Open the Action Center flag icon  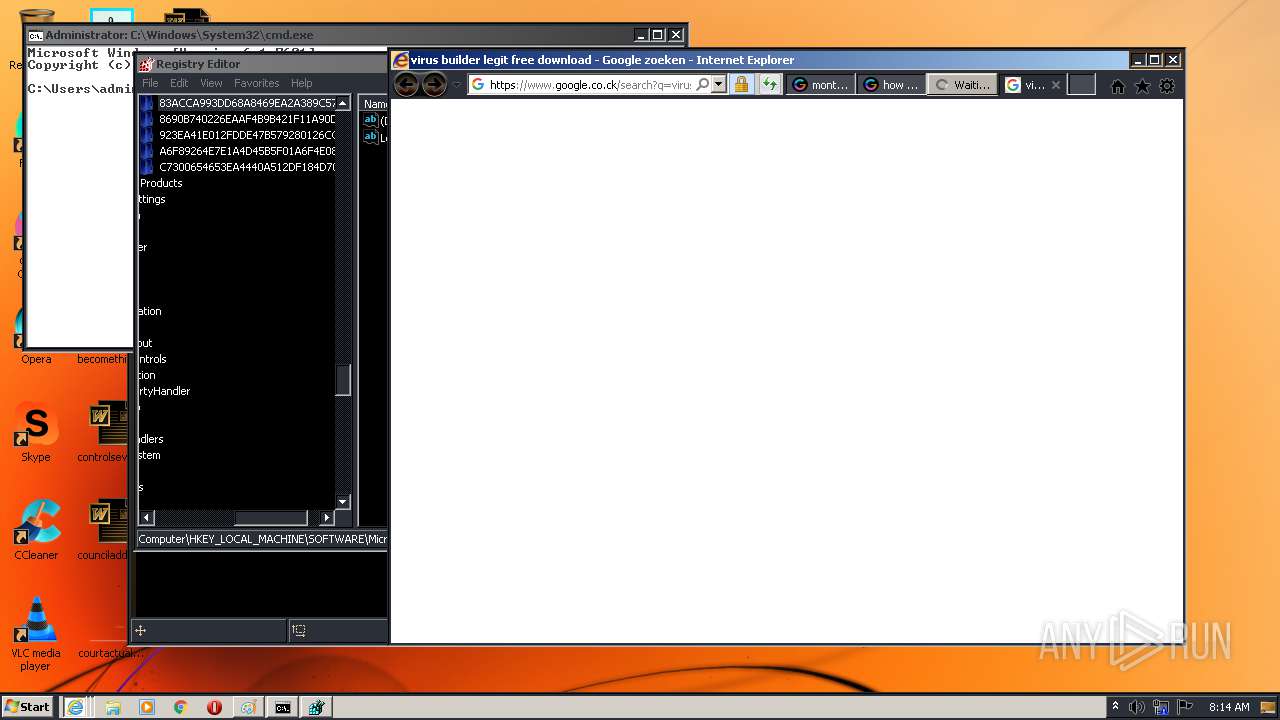[x=1185, y=707]
